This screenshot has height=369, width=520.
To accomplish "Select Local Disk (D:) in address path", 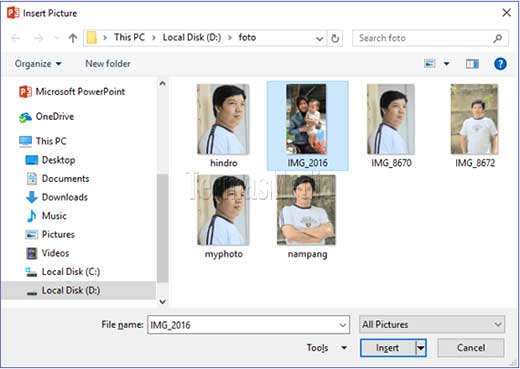I will tap(192, 37).
